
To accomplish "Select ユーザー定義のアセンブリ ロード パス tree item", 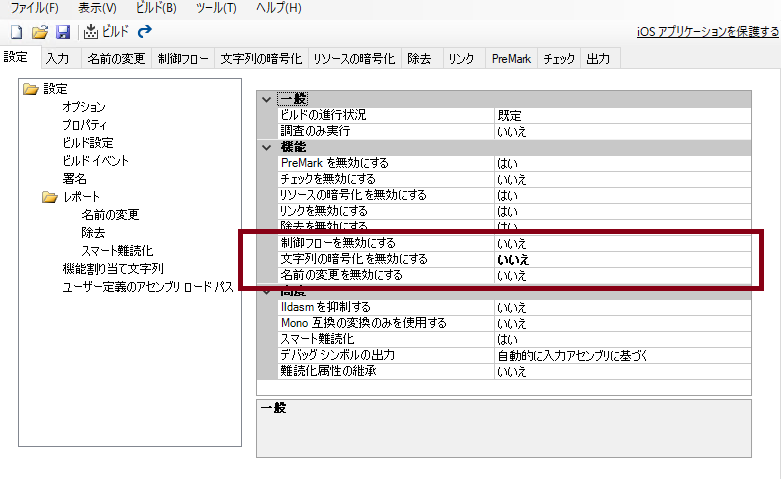I will (147, 287).
